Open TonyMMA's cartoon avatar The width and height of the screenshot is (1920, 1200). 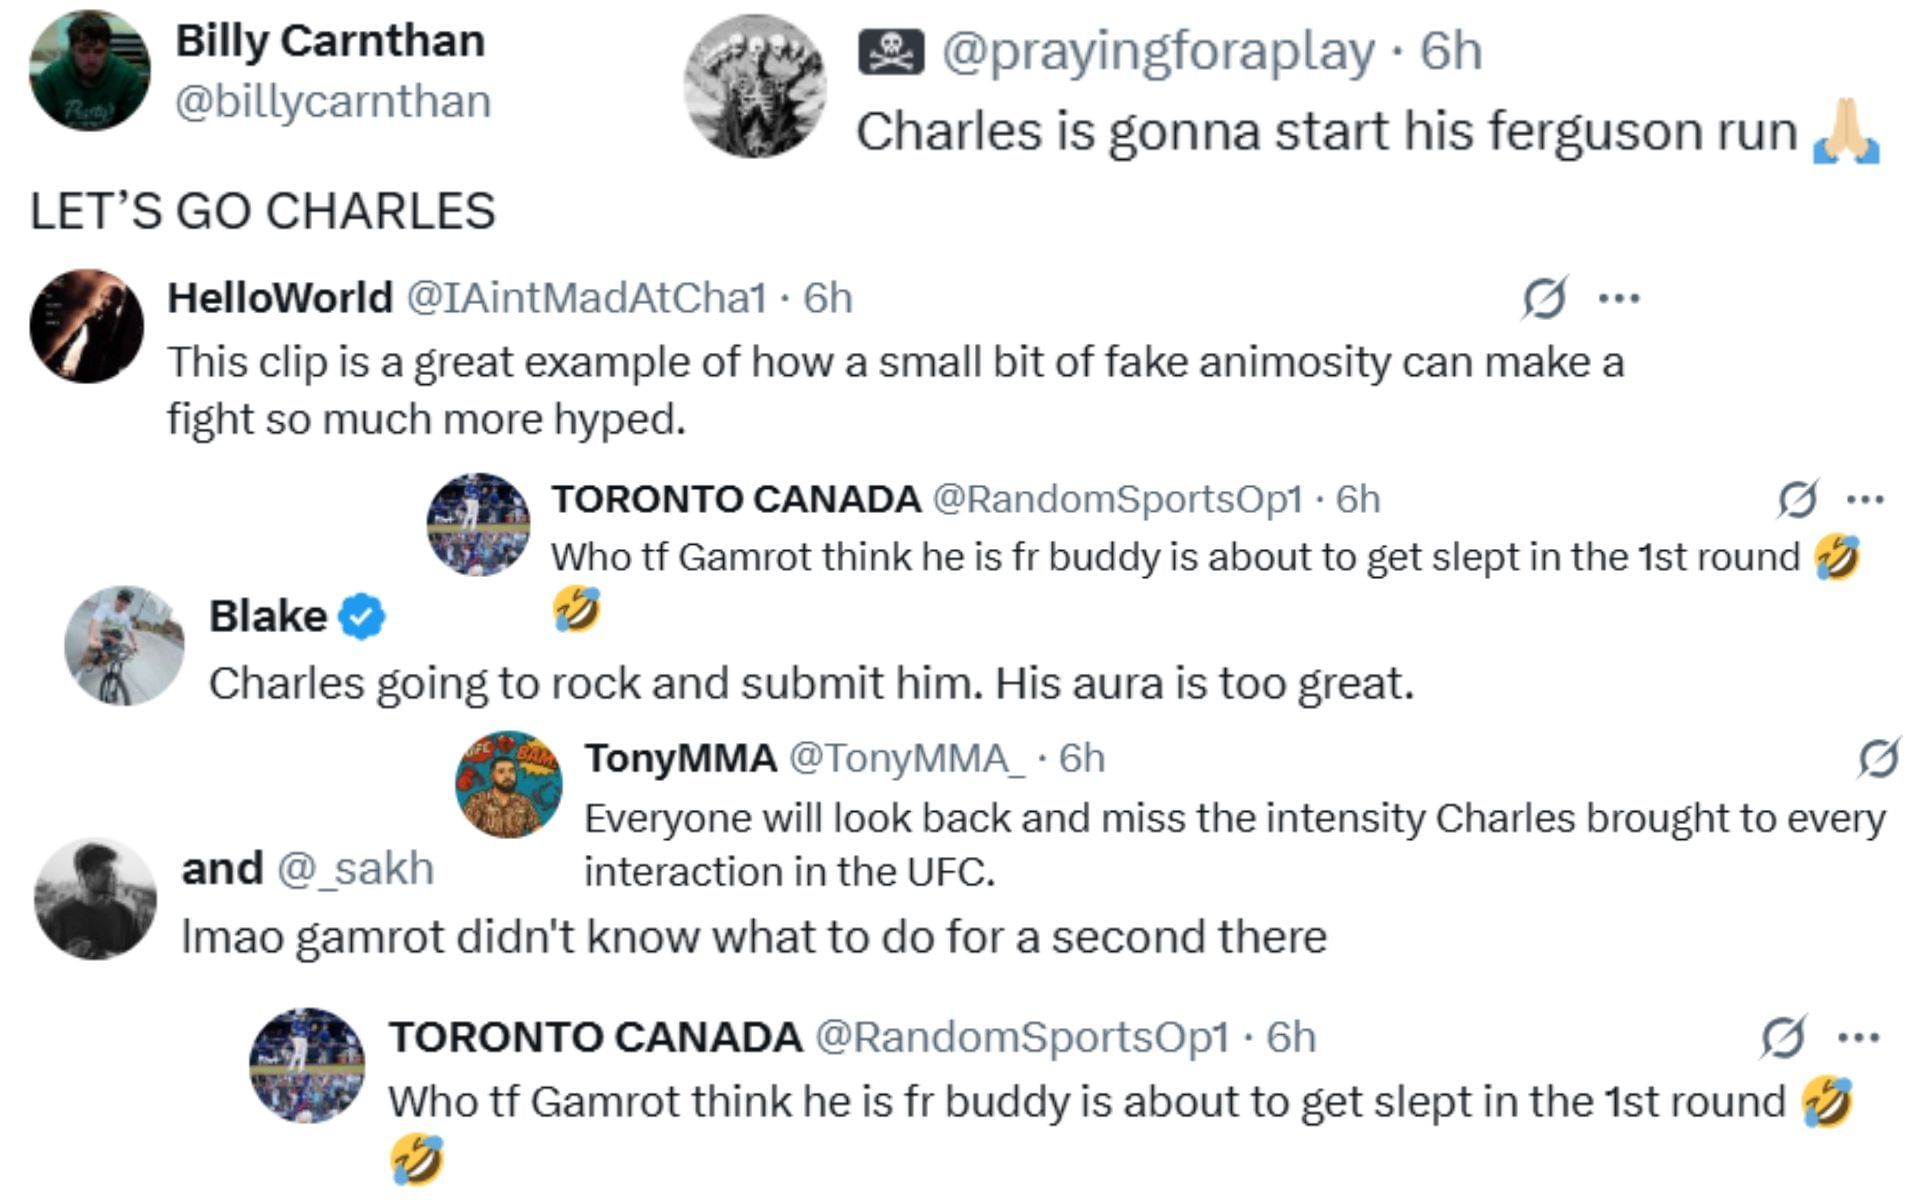click(508, 783)
